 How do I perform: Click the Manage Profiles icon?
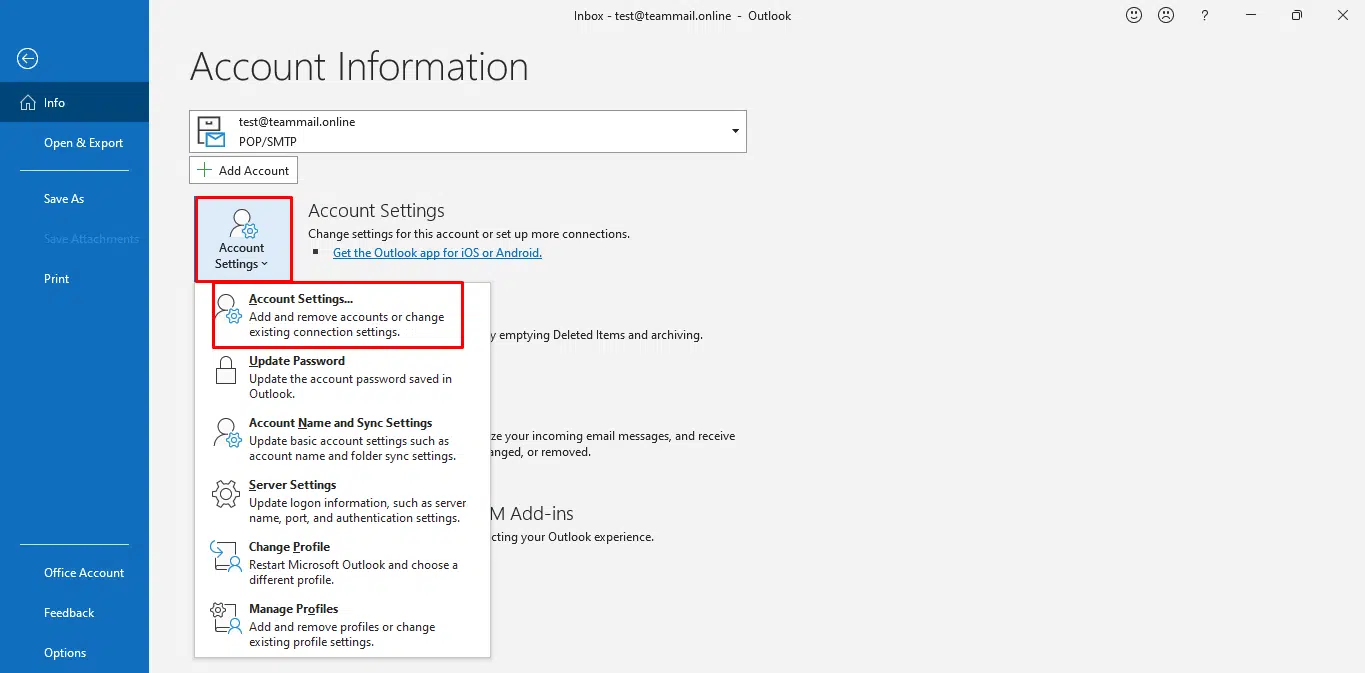(226, 619)
